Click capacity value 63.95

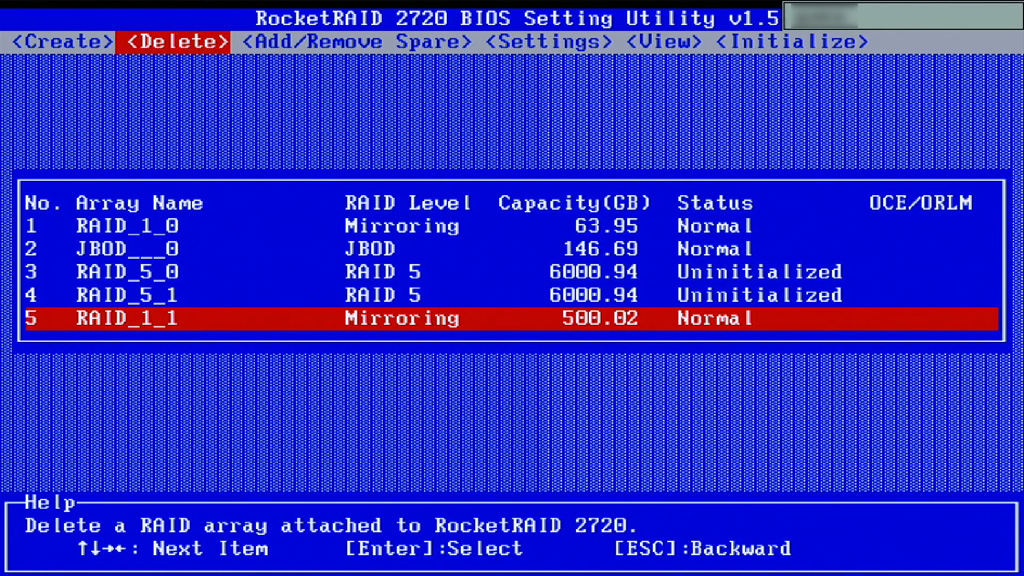[x=606, y=226]
